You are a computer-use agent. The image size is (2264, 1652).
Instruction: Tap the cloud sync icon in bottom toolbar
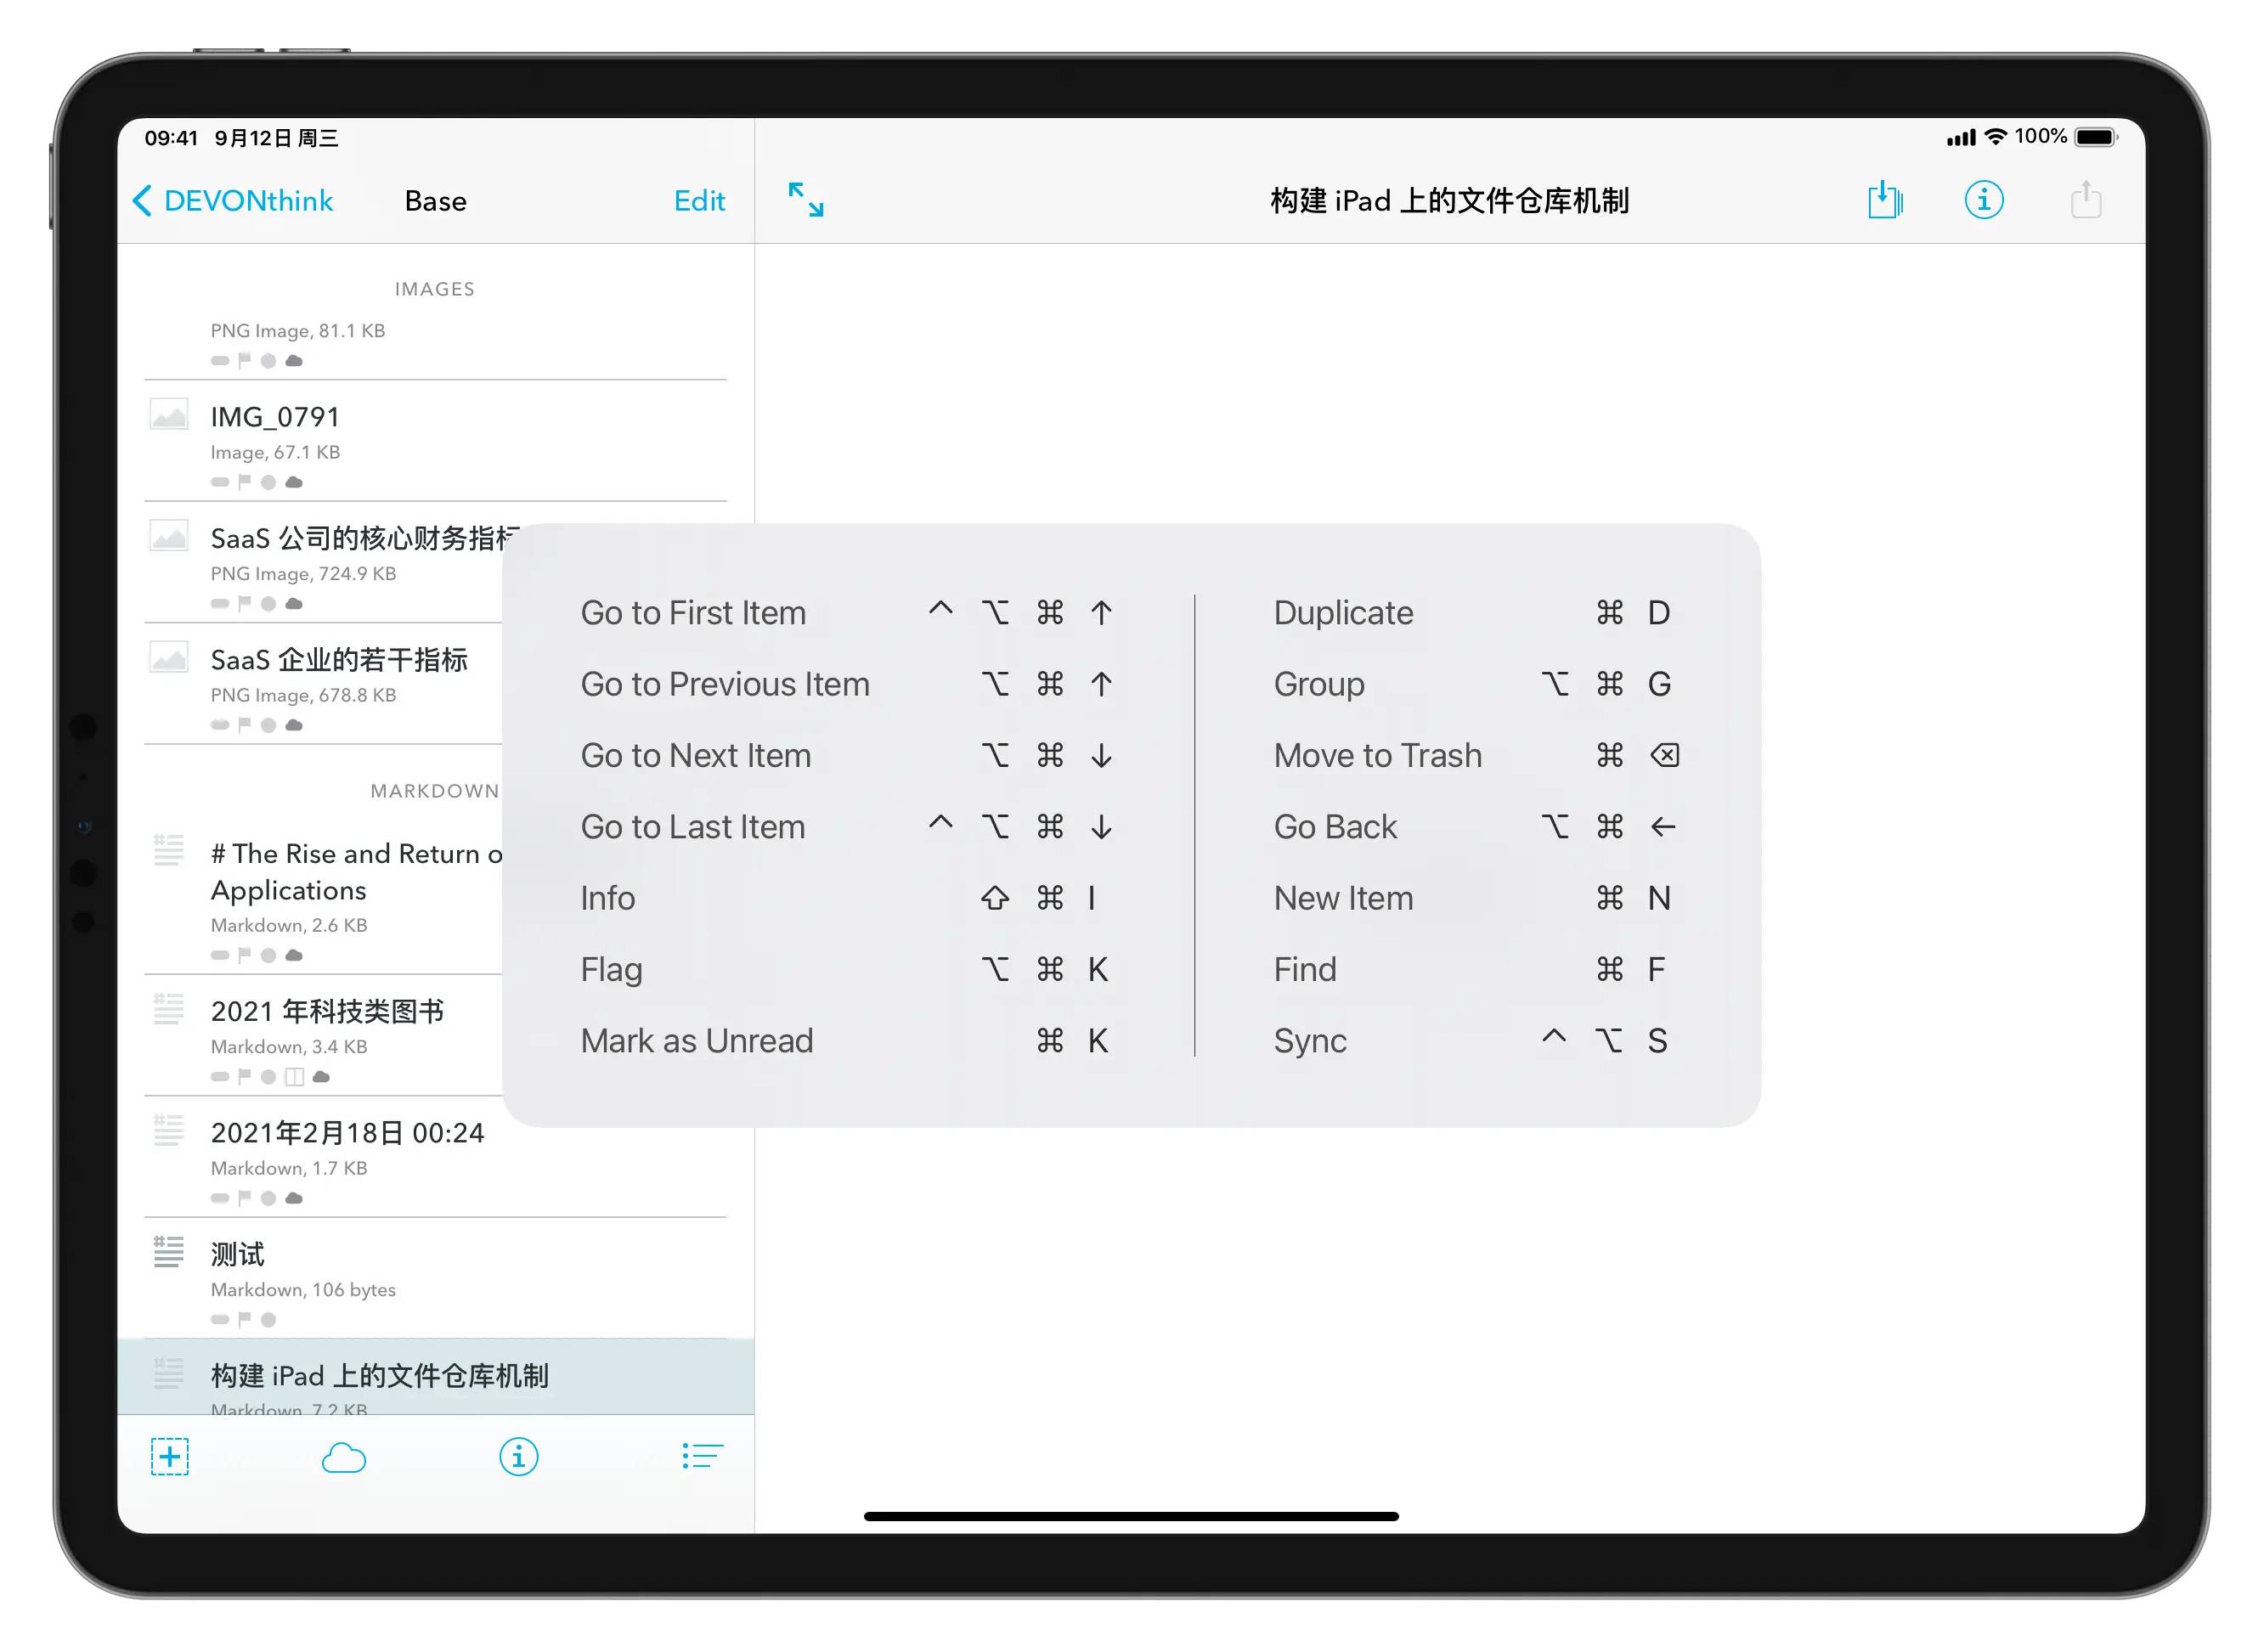click(x=343, y=1458)
